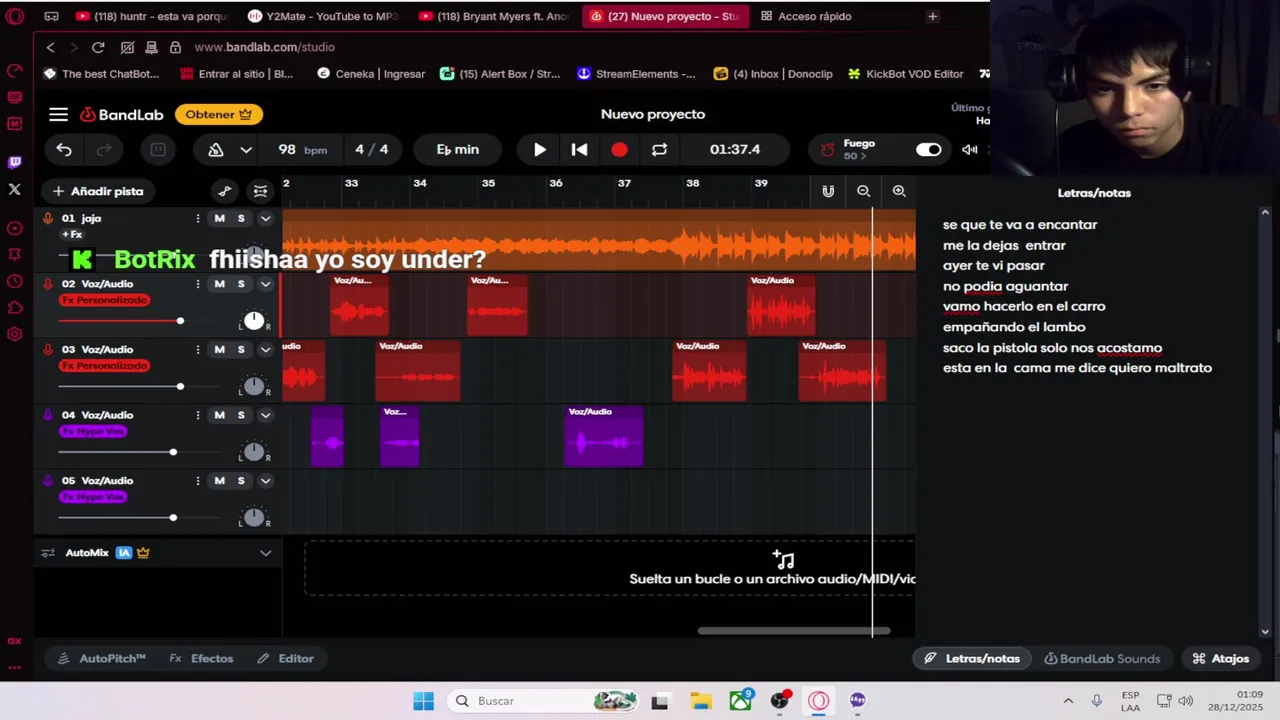This screenshot has width=1280, height=720.
Task: Switch to Letras/notas panel tab
Action: pyautogui.click(x=972, y=659)
